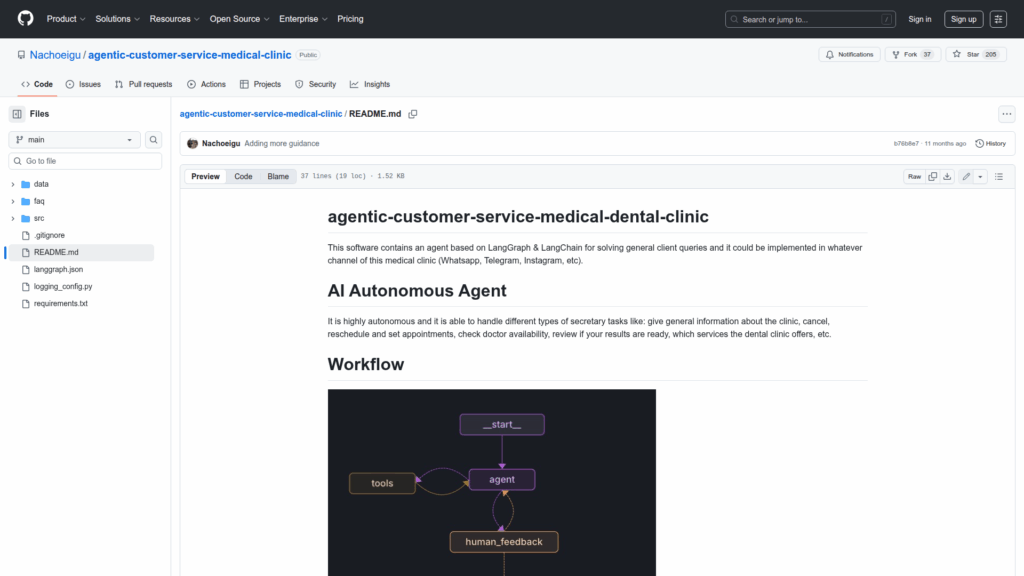Click the repository icon beside Nachoeigu
This screenshot has height=576, width=1024.
click(x=22, y=55)
